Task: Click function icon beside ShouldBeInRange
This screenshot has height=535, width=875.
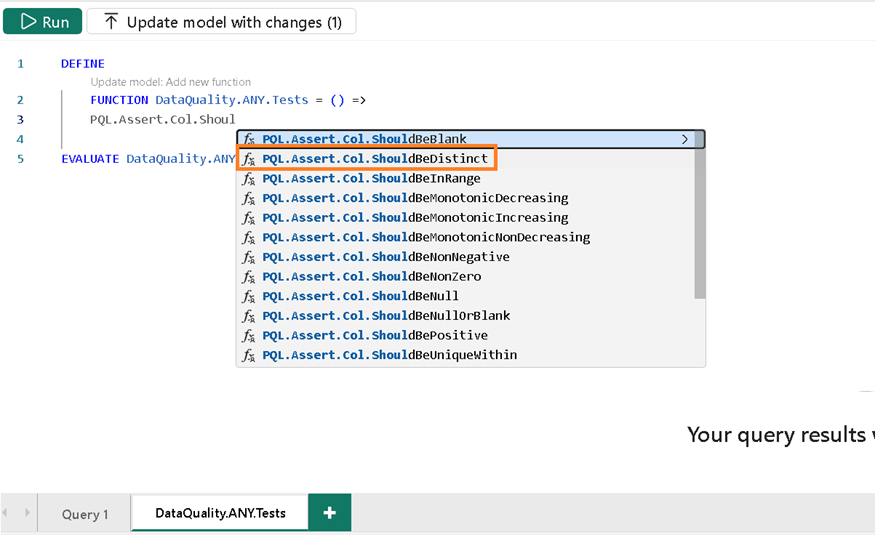Action: (x=249, y=179)
